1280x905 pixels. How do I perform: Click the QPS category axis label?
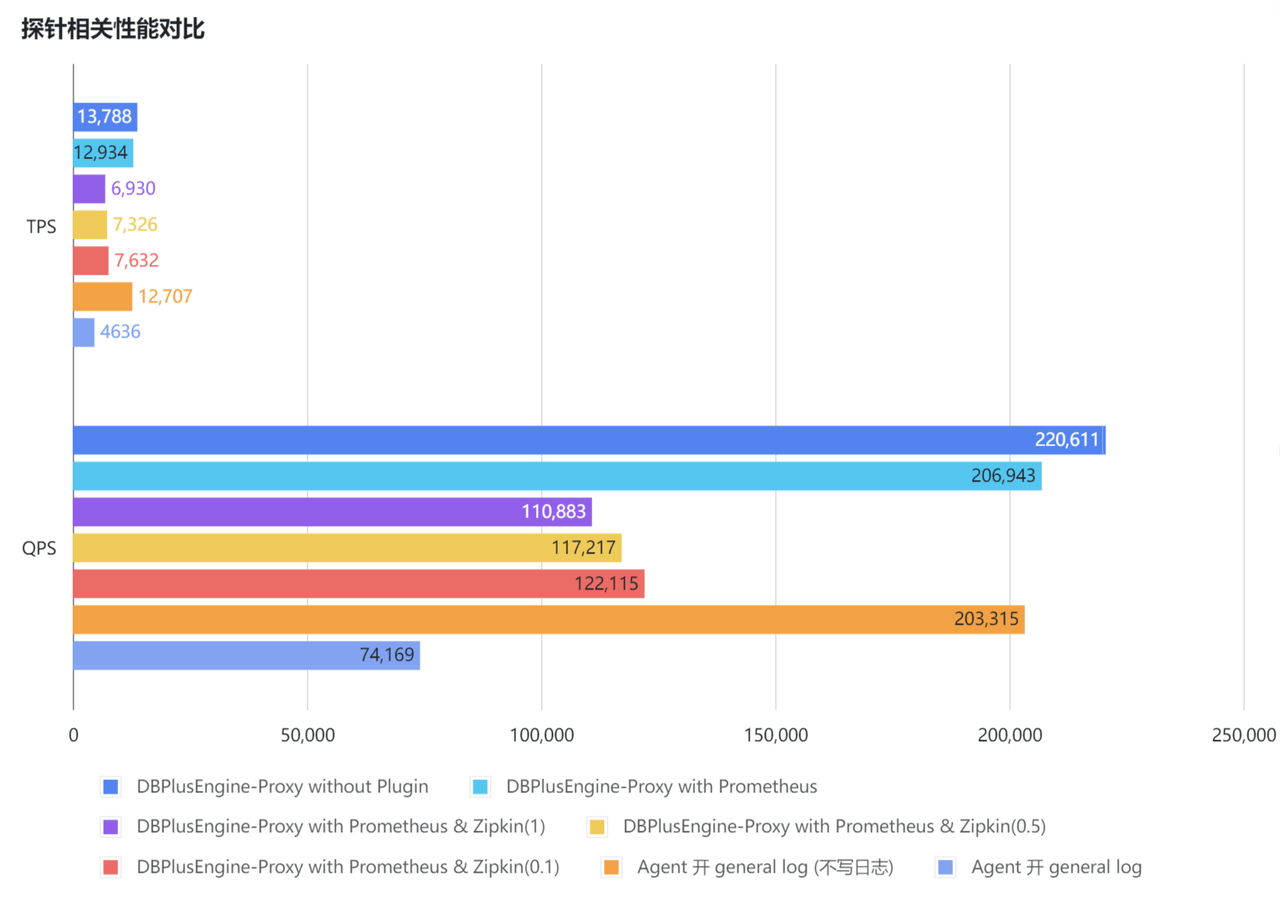[41, 548]
